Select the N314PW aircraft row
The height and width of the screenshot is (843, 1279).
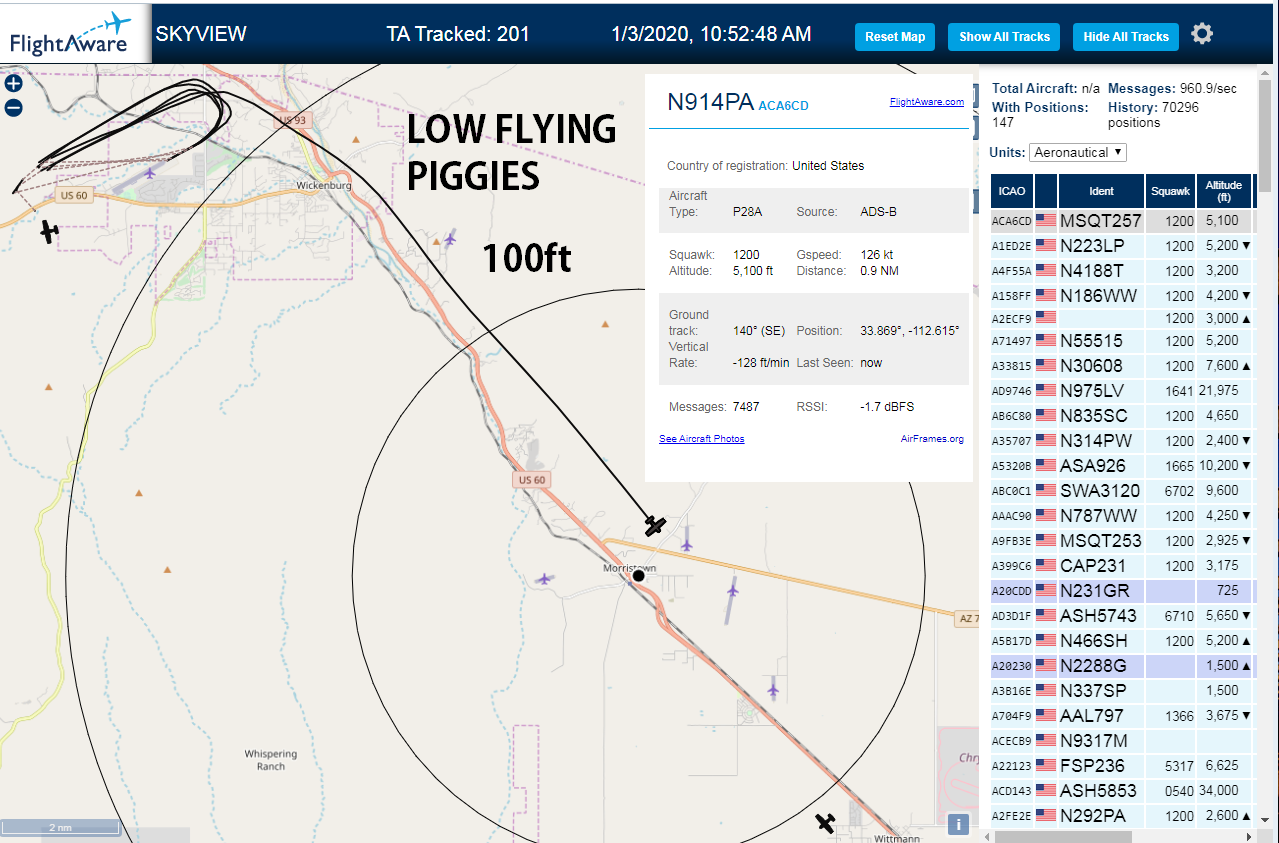(1122, 440)
